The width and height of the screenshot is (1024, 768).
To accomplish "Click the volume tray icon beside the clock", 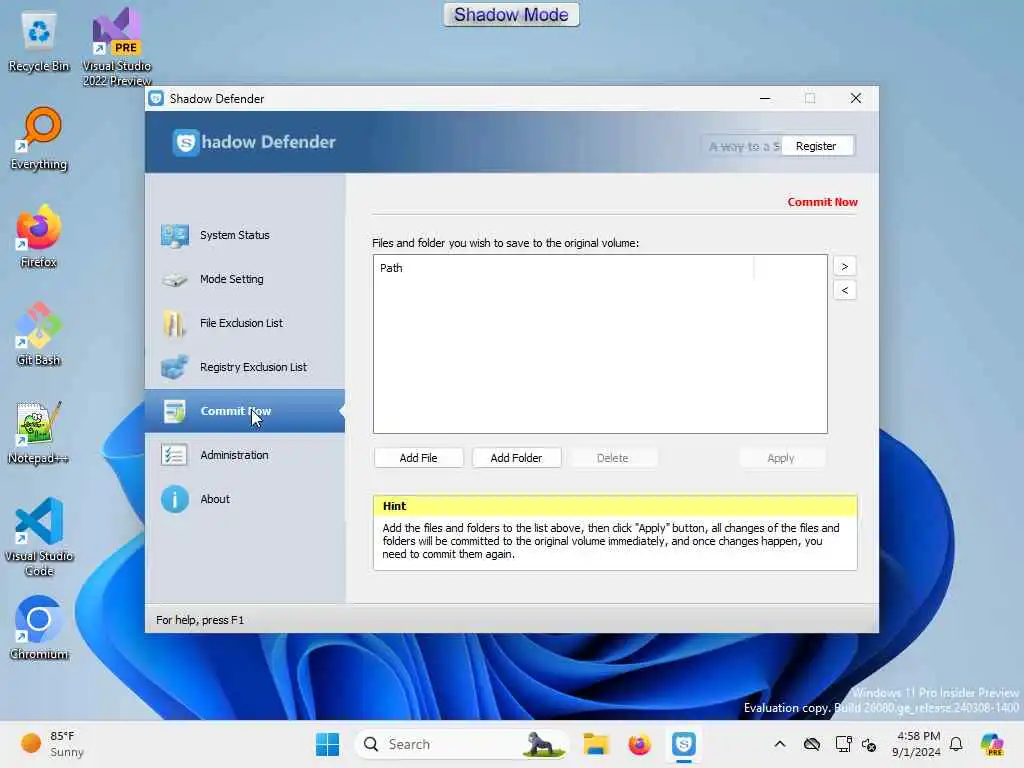I will coord(869,744).
